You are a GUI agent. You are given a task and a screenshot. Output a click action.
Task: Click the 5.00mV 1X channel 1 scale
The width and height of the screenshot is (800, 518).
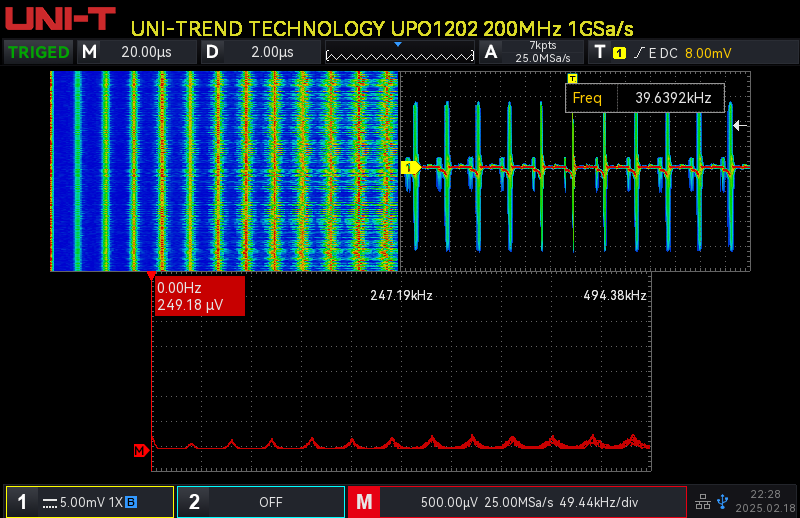[91, 503]
